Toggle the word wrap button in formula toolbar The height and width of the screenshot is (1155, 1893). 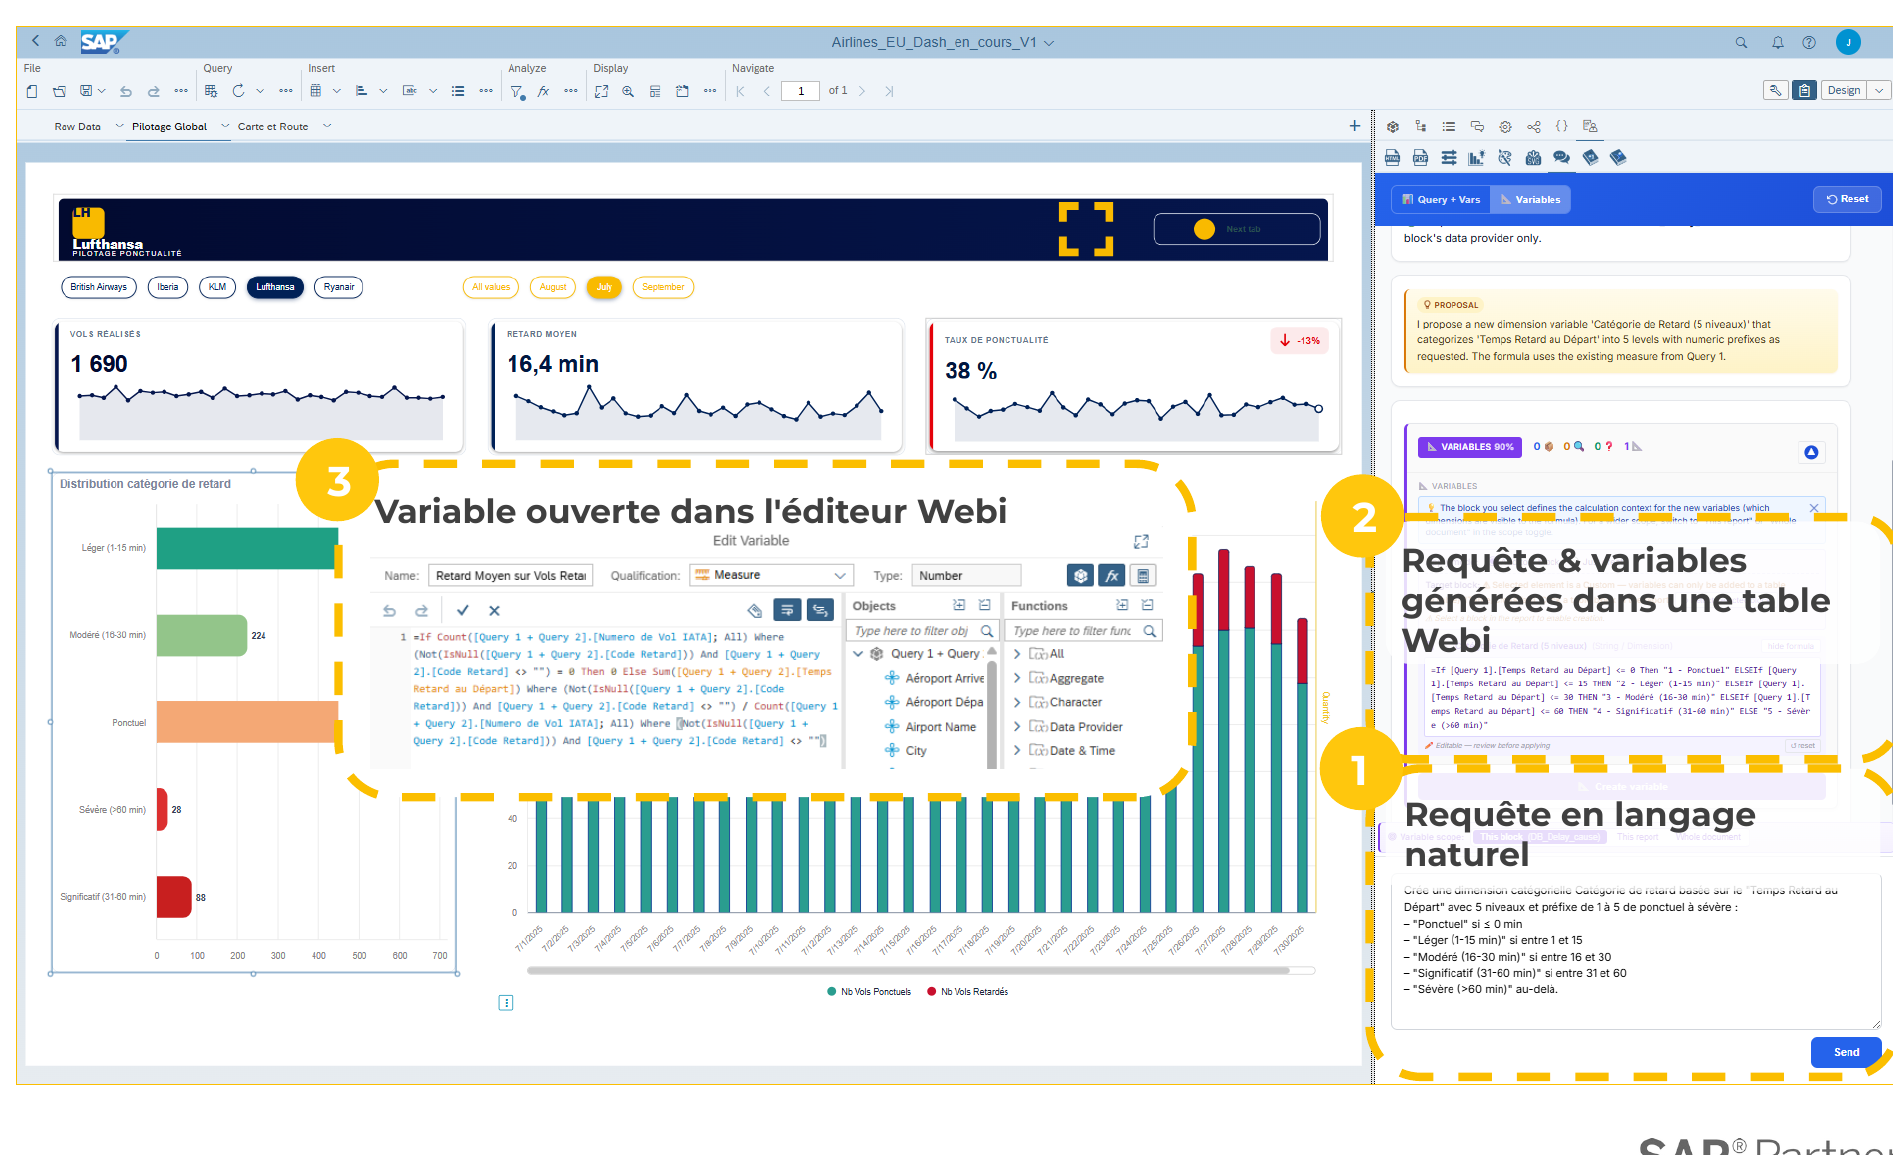(787, 610)
